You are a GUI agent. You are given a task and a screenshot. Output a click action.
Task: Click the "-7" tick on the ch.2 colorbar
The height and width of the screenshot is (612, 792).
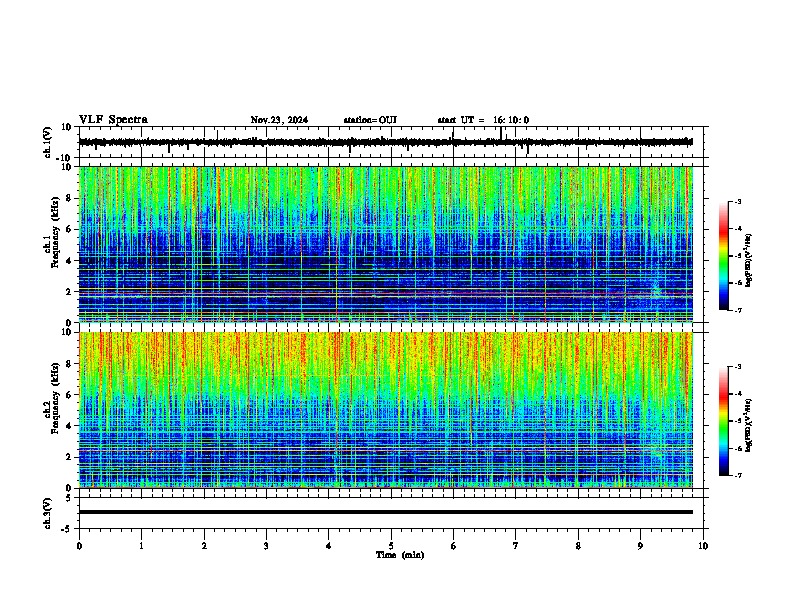pos(737,475)
